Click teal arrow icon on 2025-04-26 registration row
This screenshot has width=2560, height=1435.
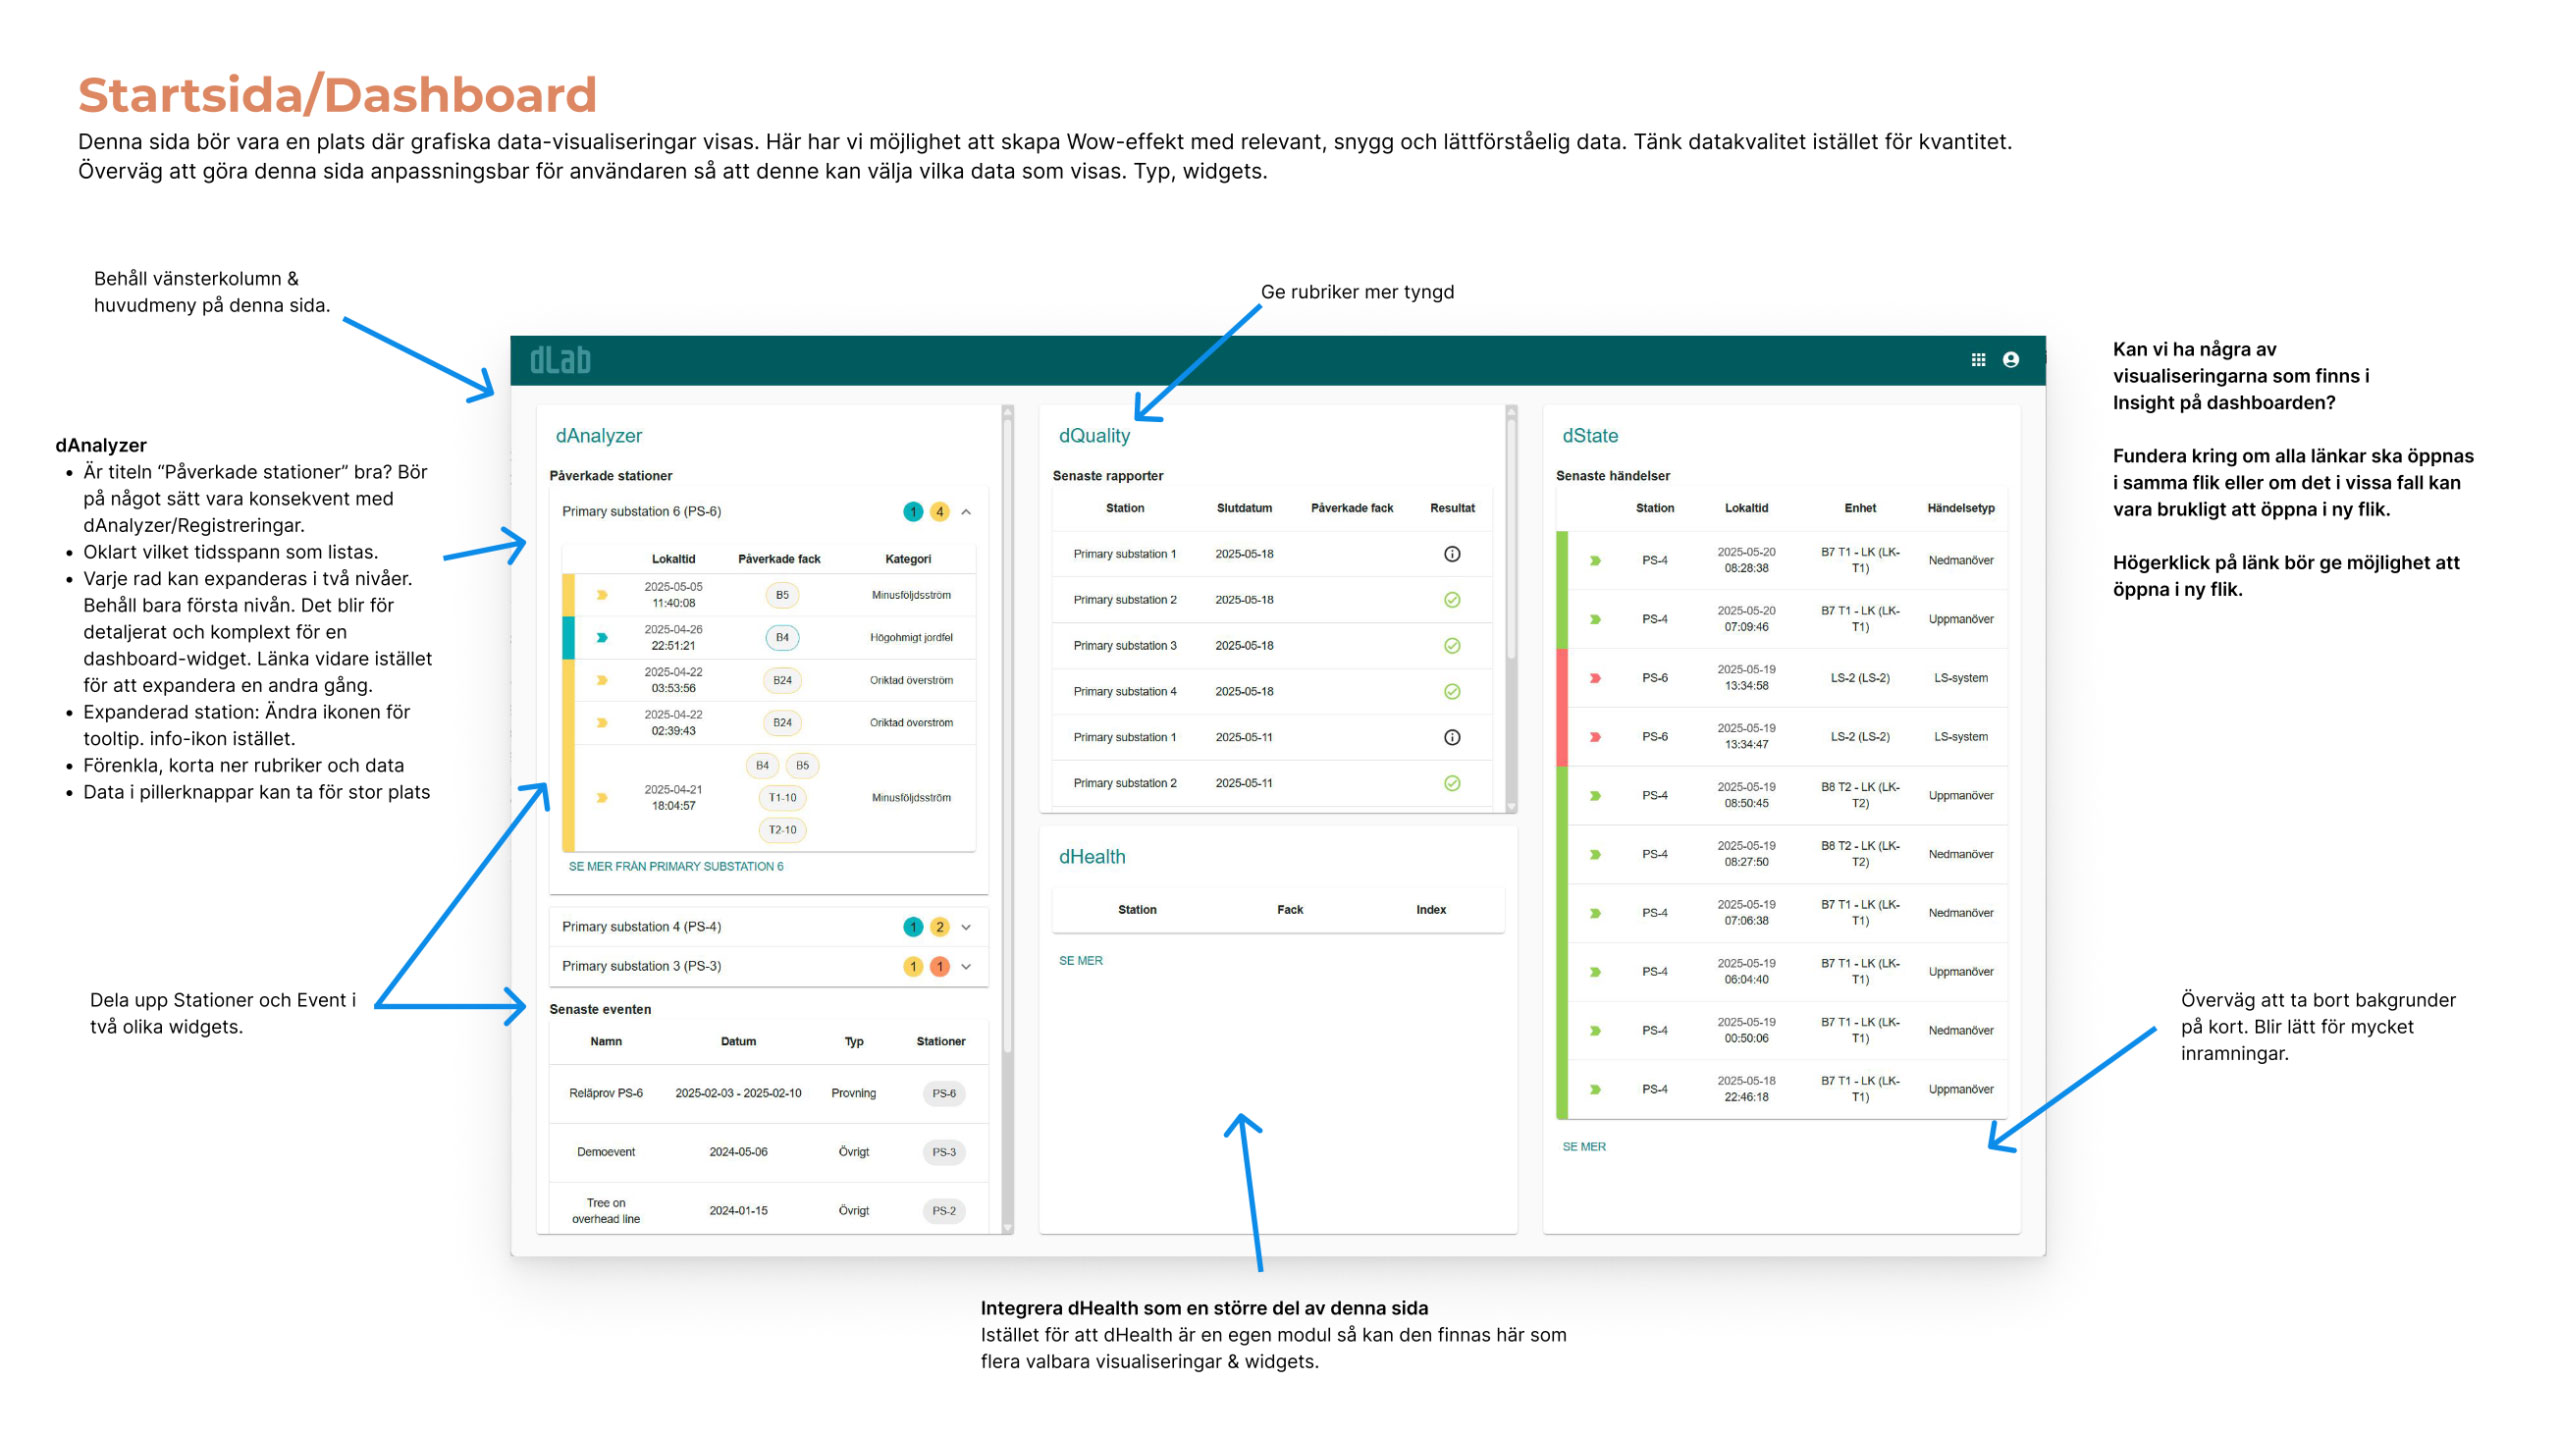602,638
